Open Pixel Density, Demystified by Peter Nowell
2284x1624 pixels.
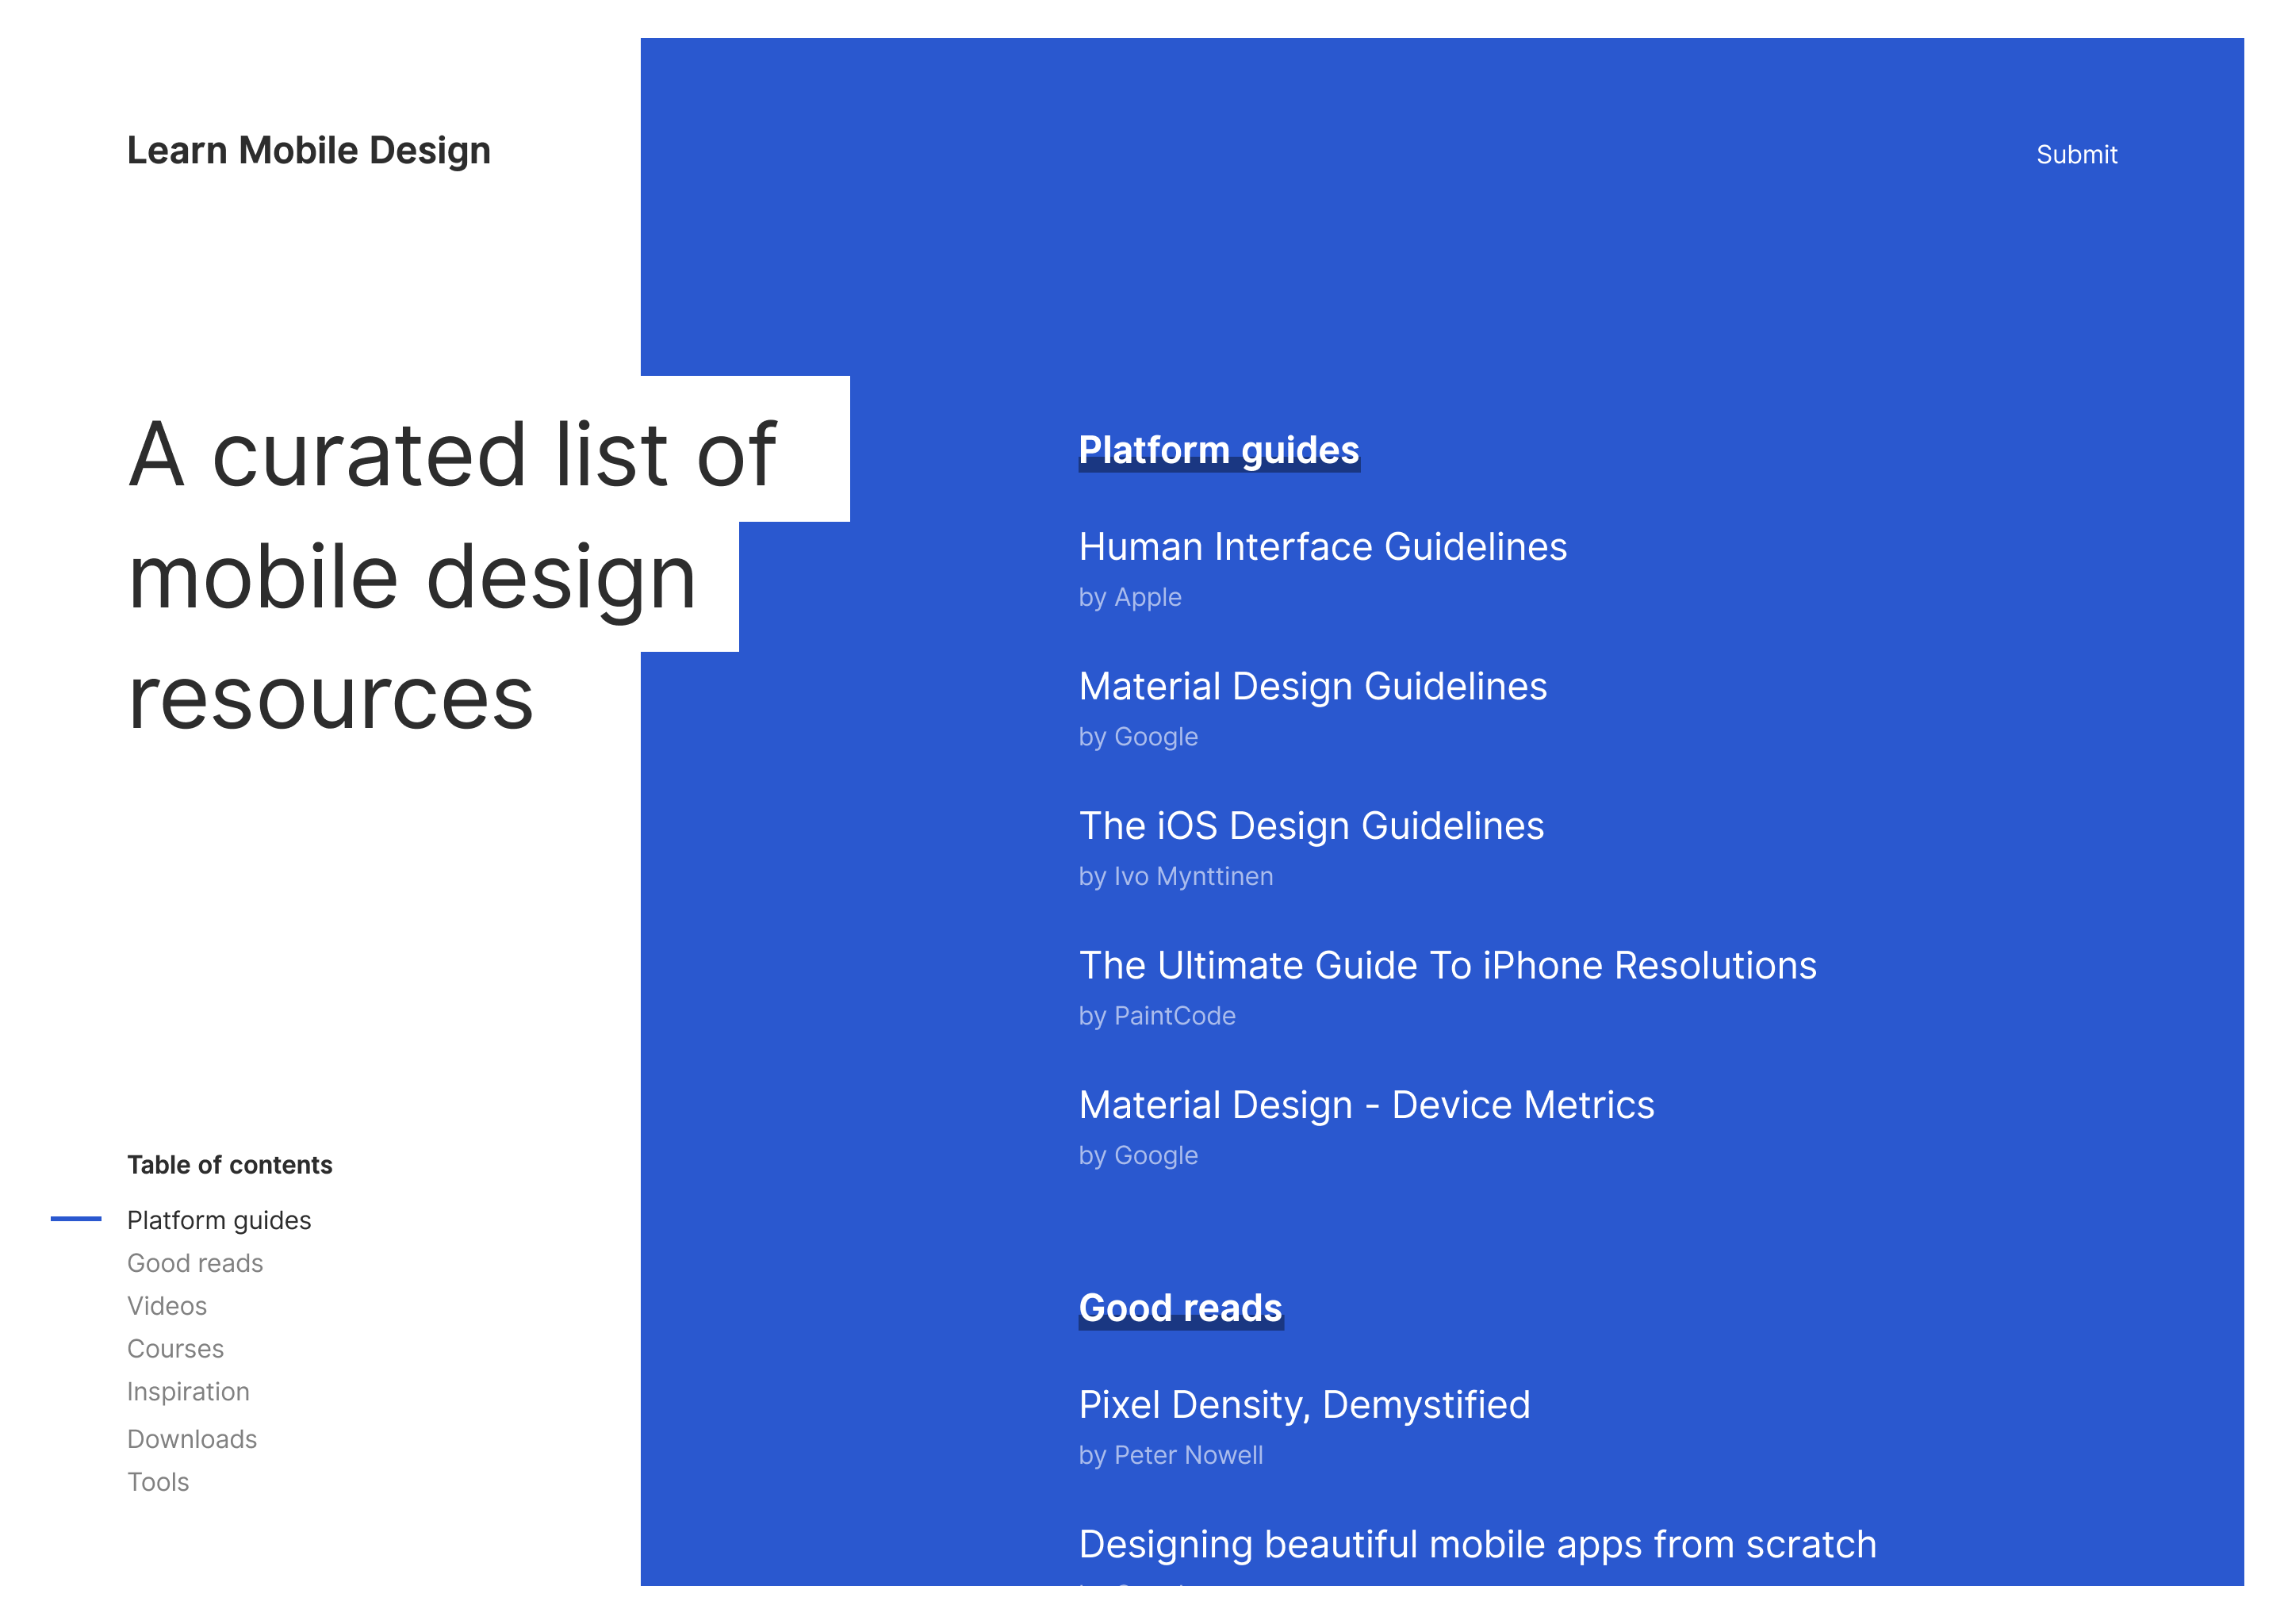[x=1304, y=1404]
